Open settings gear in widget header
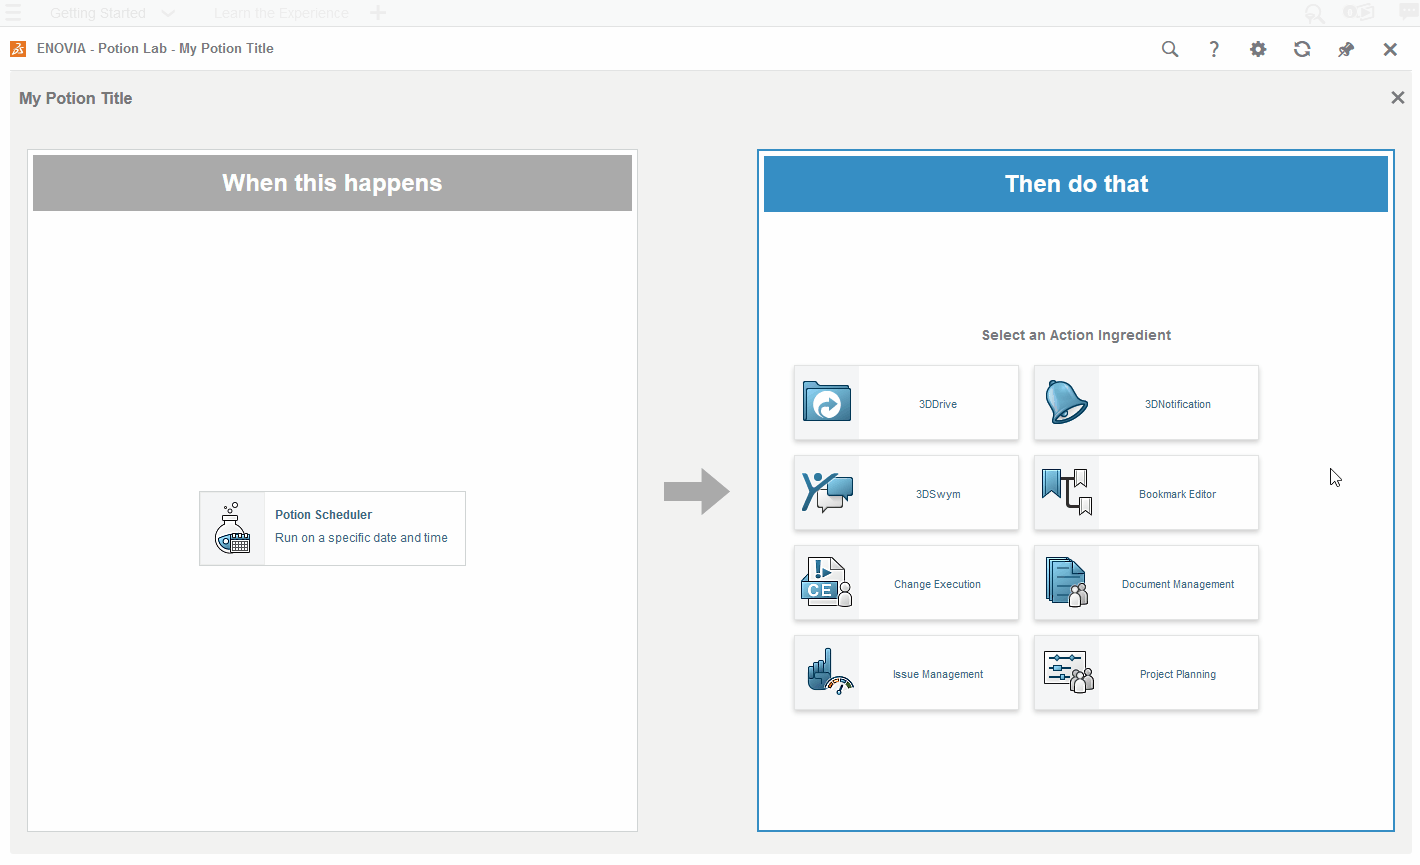 tap(1258, 49)
